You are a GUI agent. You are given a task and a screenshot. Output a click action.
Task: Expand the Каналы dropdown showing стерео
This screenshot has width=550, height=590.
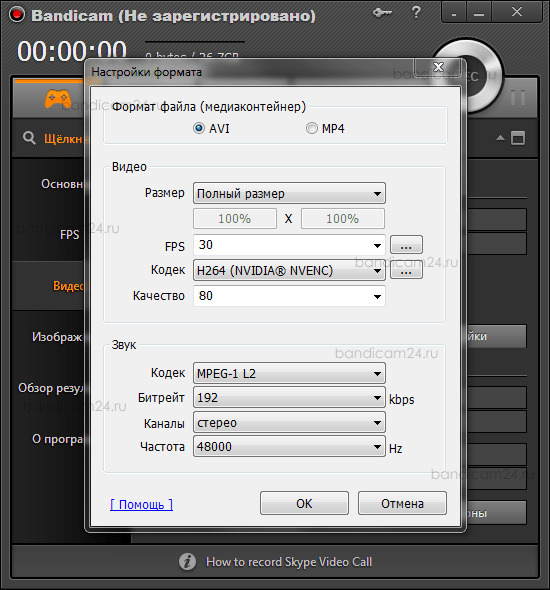tap(289, 423)
